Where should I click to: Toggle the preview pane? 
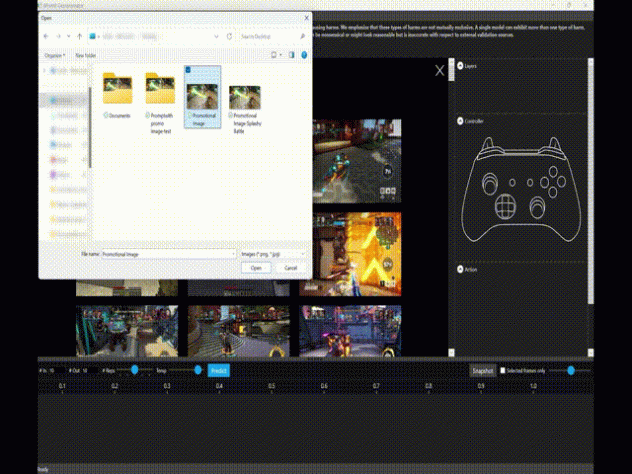click(291, 55)
